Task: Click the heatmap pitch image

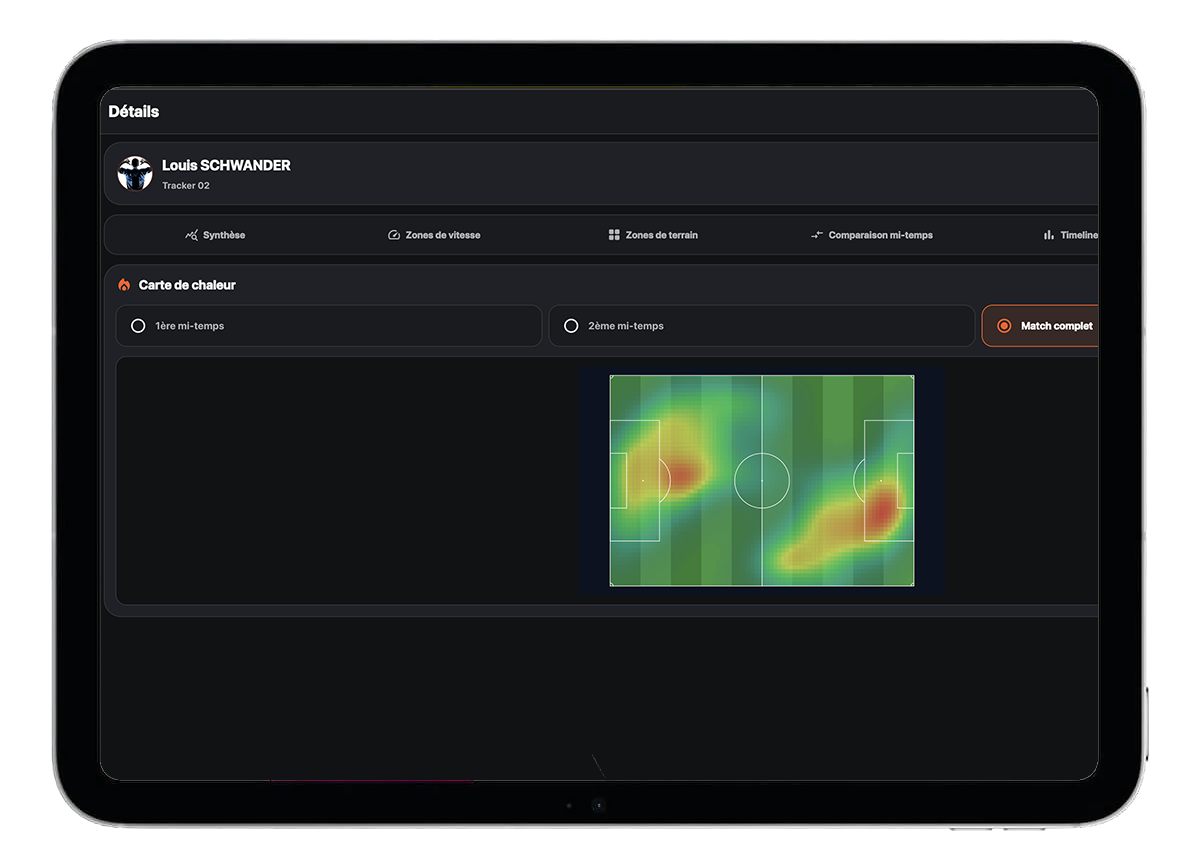Action: [762, 481]
